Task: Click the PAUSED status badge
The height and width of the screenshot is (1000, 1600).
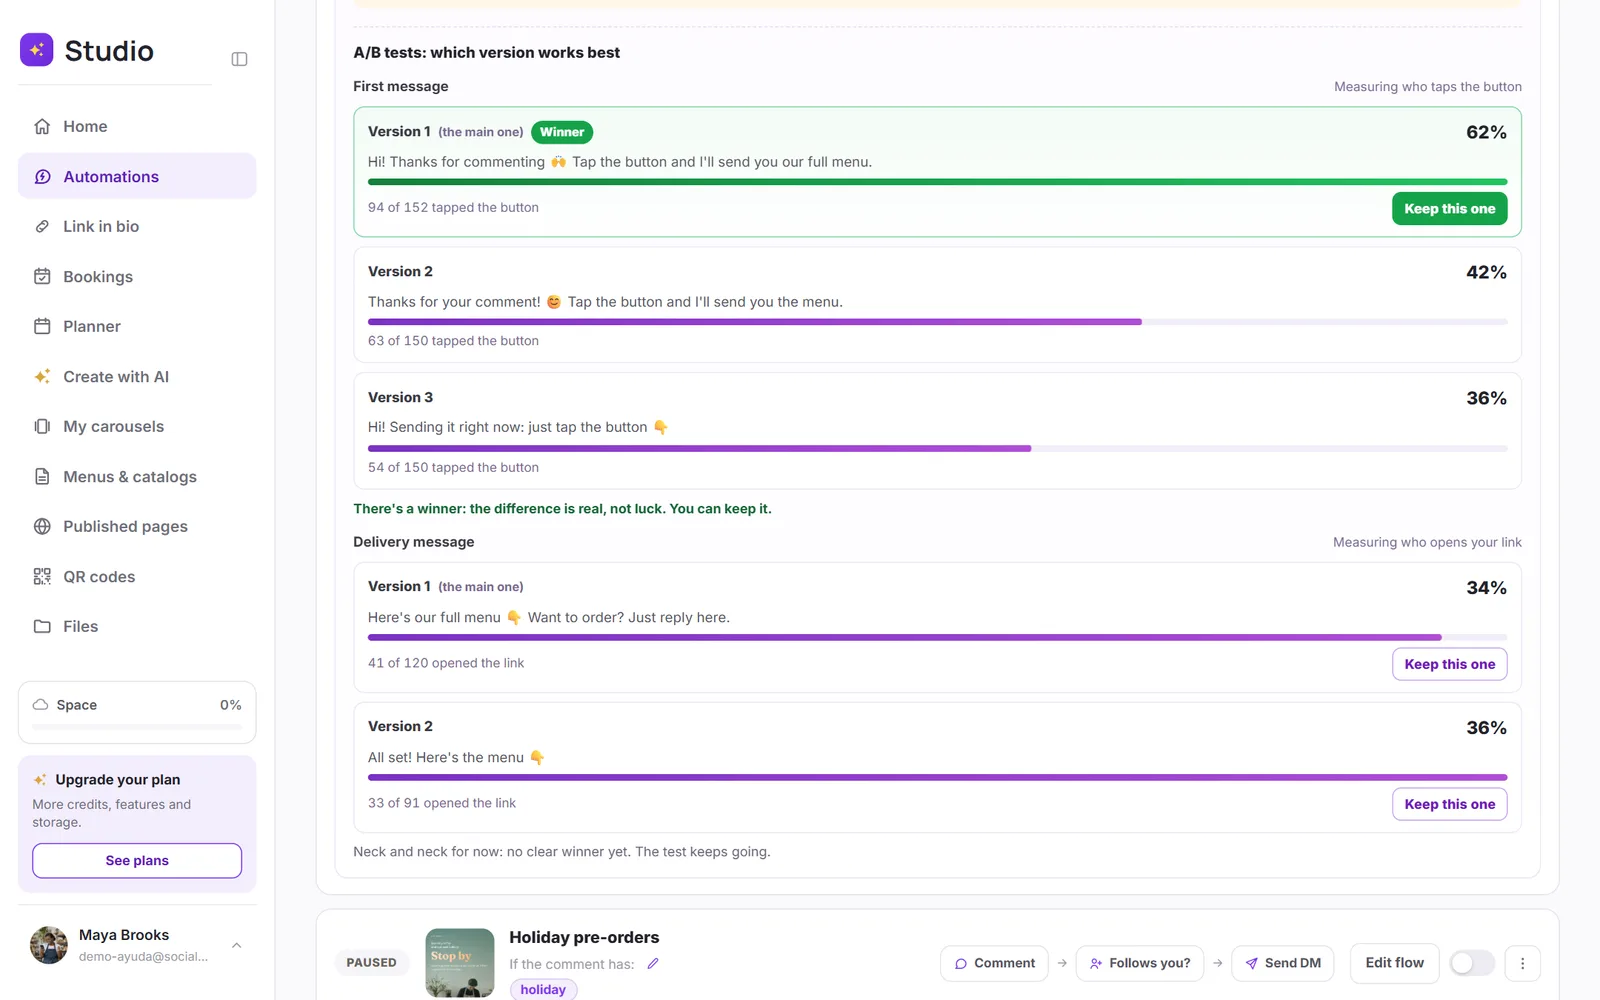Action: [x=371, y=963]
